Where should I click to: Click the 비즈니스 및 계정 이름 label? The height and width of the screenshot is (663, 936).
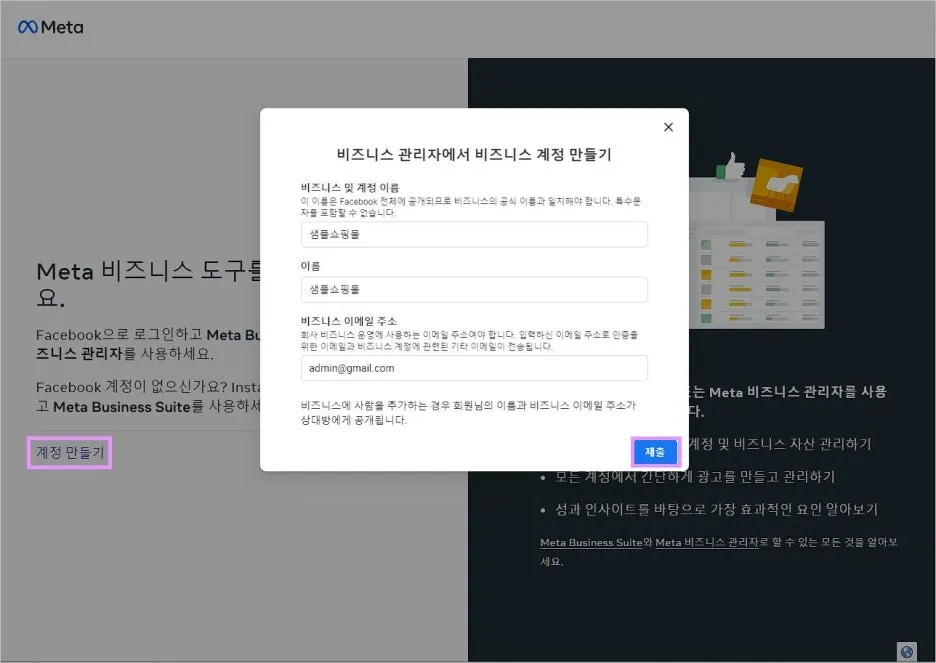[x=350, y=187]
